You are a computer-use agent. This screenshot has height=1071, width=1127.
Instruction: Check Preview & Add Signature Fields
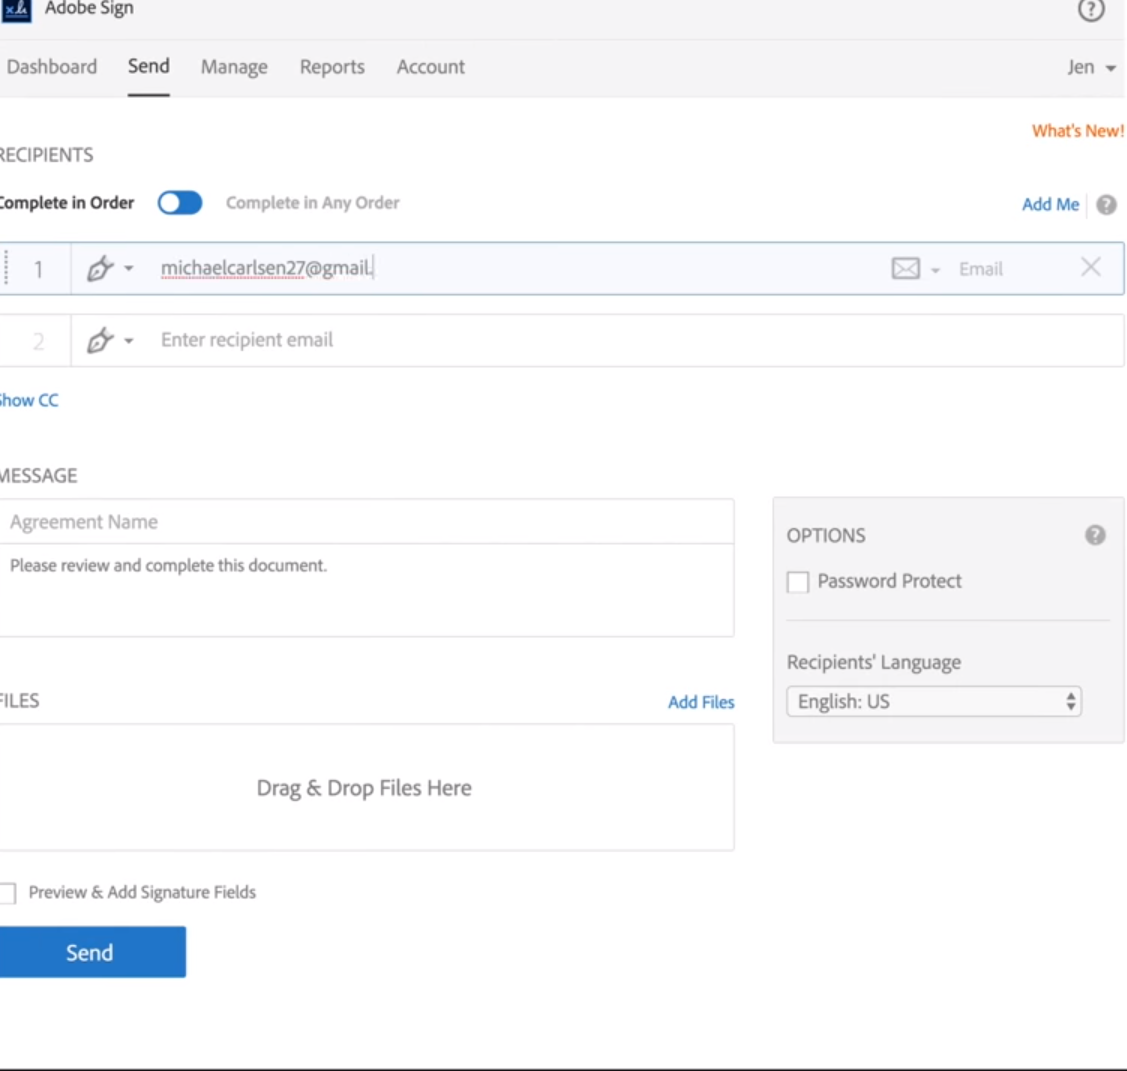[8, 893]
